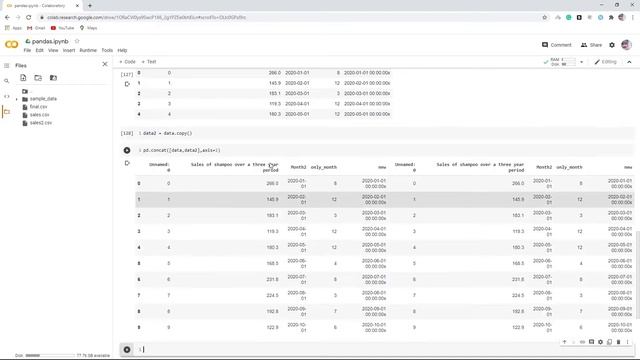The width and height of the screenshot is (640, 360).
Task: Close the Files panel
Action: 105,64
